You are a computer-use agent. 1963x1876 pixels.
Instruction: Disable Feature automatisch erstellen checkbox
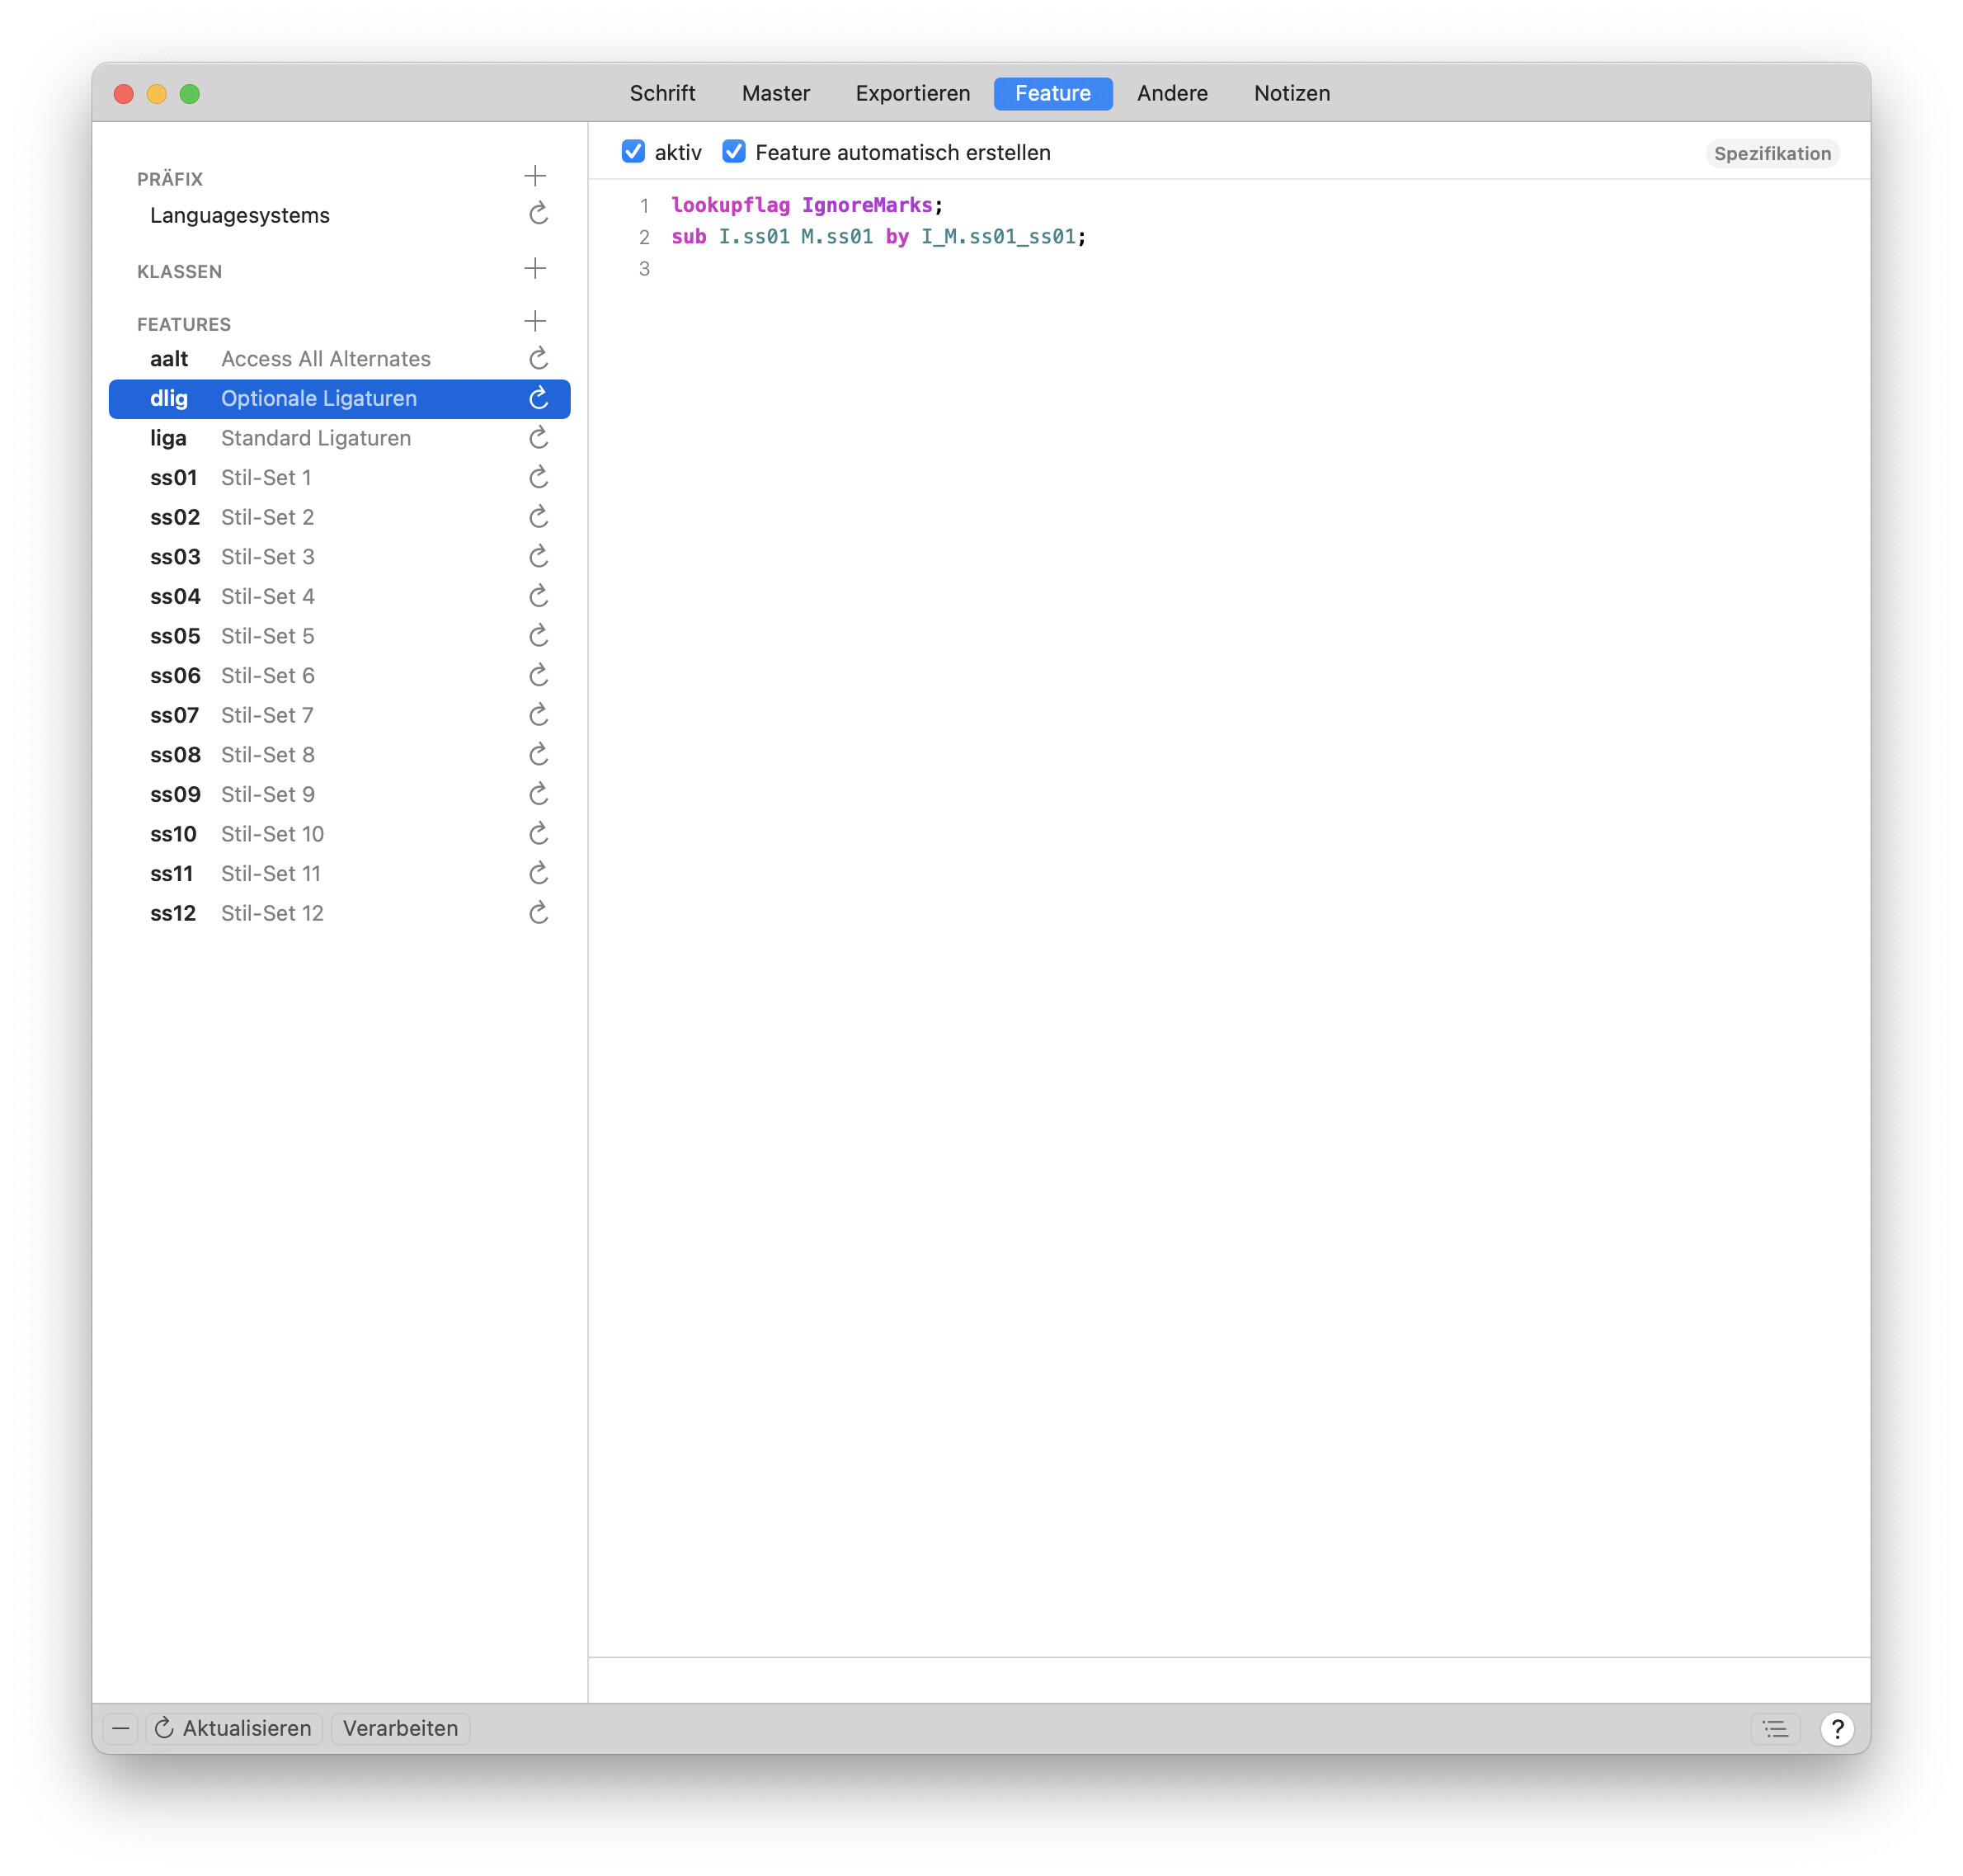click(x=734, y=152)
